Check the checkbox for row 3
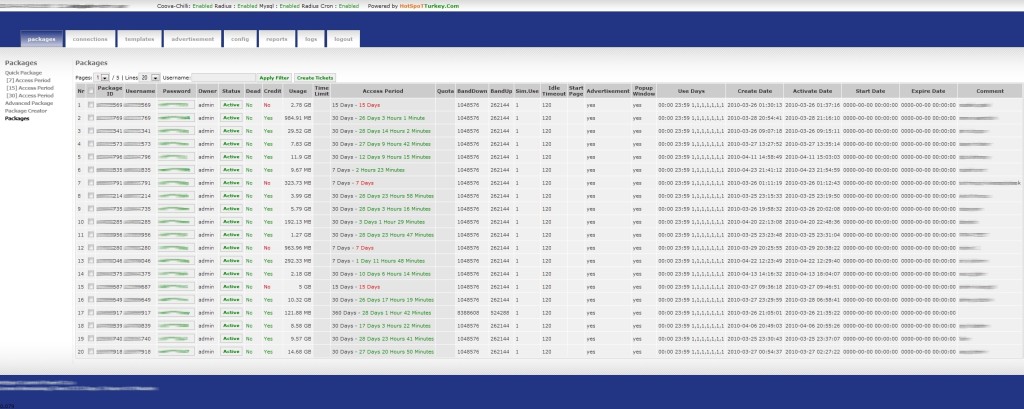 (x=91, y=131)
